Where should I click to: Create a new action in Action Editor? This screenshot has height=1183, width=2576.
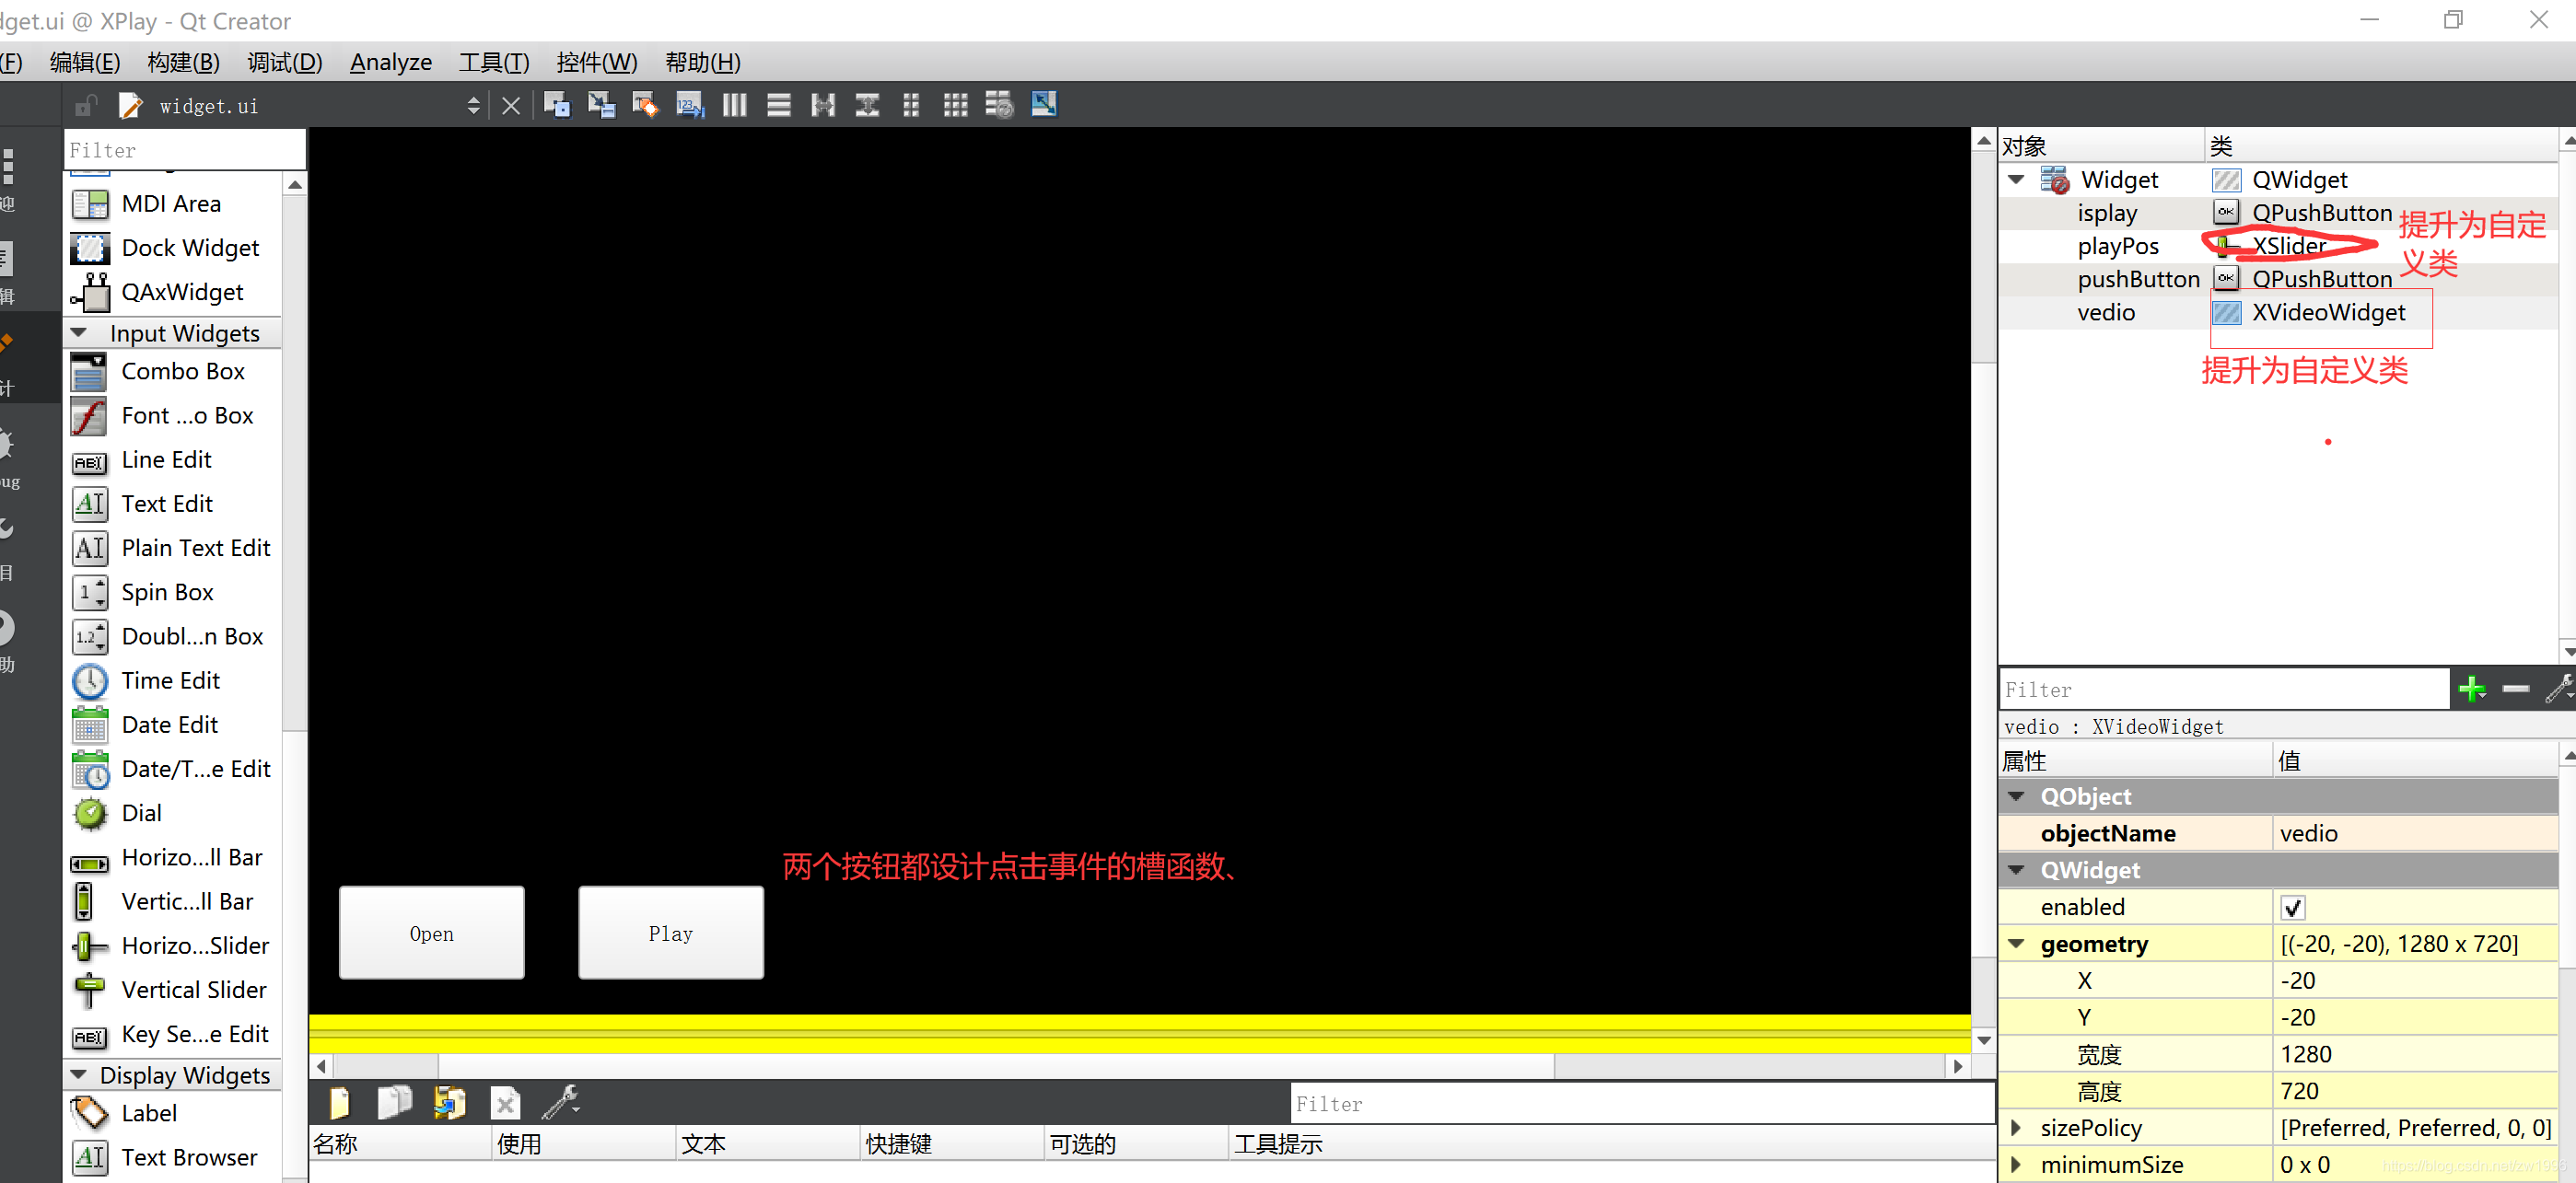click(339, 1102)
